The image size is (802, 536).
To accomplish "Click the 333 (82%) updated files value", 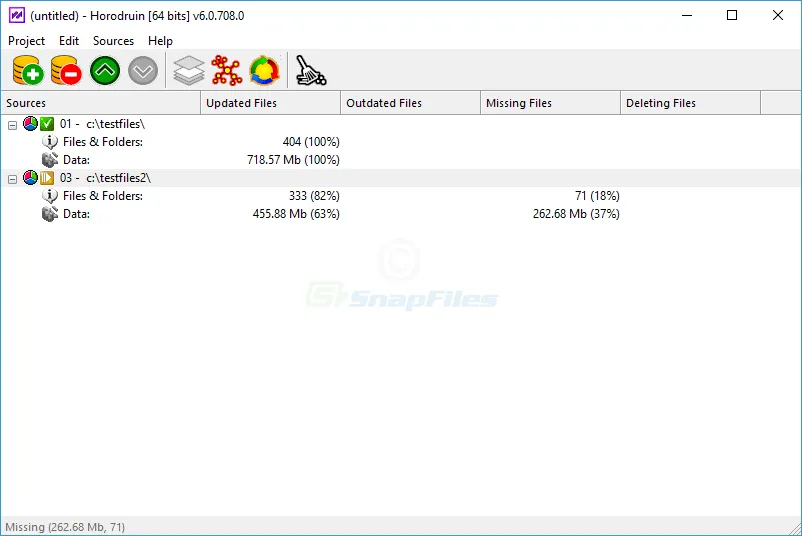I will [x=314, y=196].
